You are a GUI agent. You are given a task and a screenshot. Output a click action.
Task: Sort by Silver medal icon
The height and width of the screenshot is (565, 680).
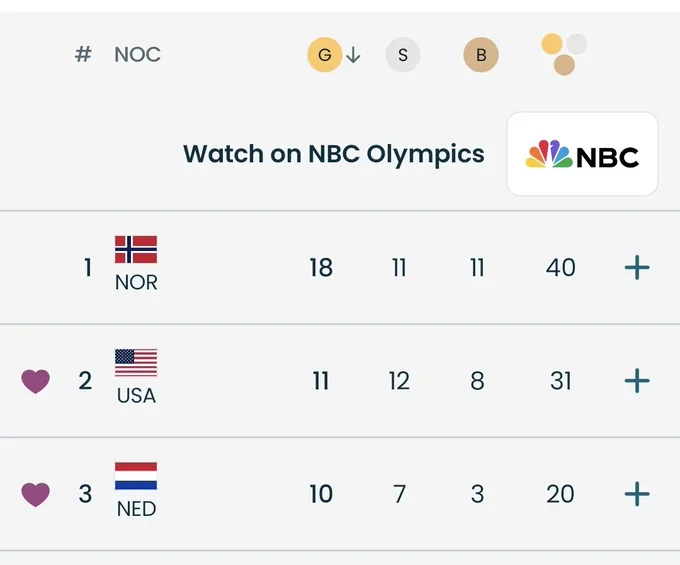click(x=402, y=55)
